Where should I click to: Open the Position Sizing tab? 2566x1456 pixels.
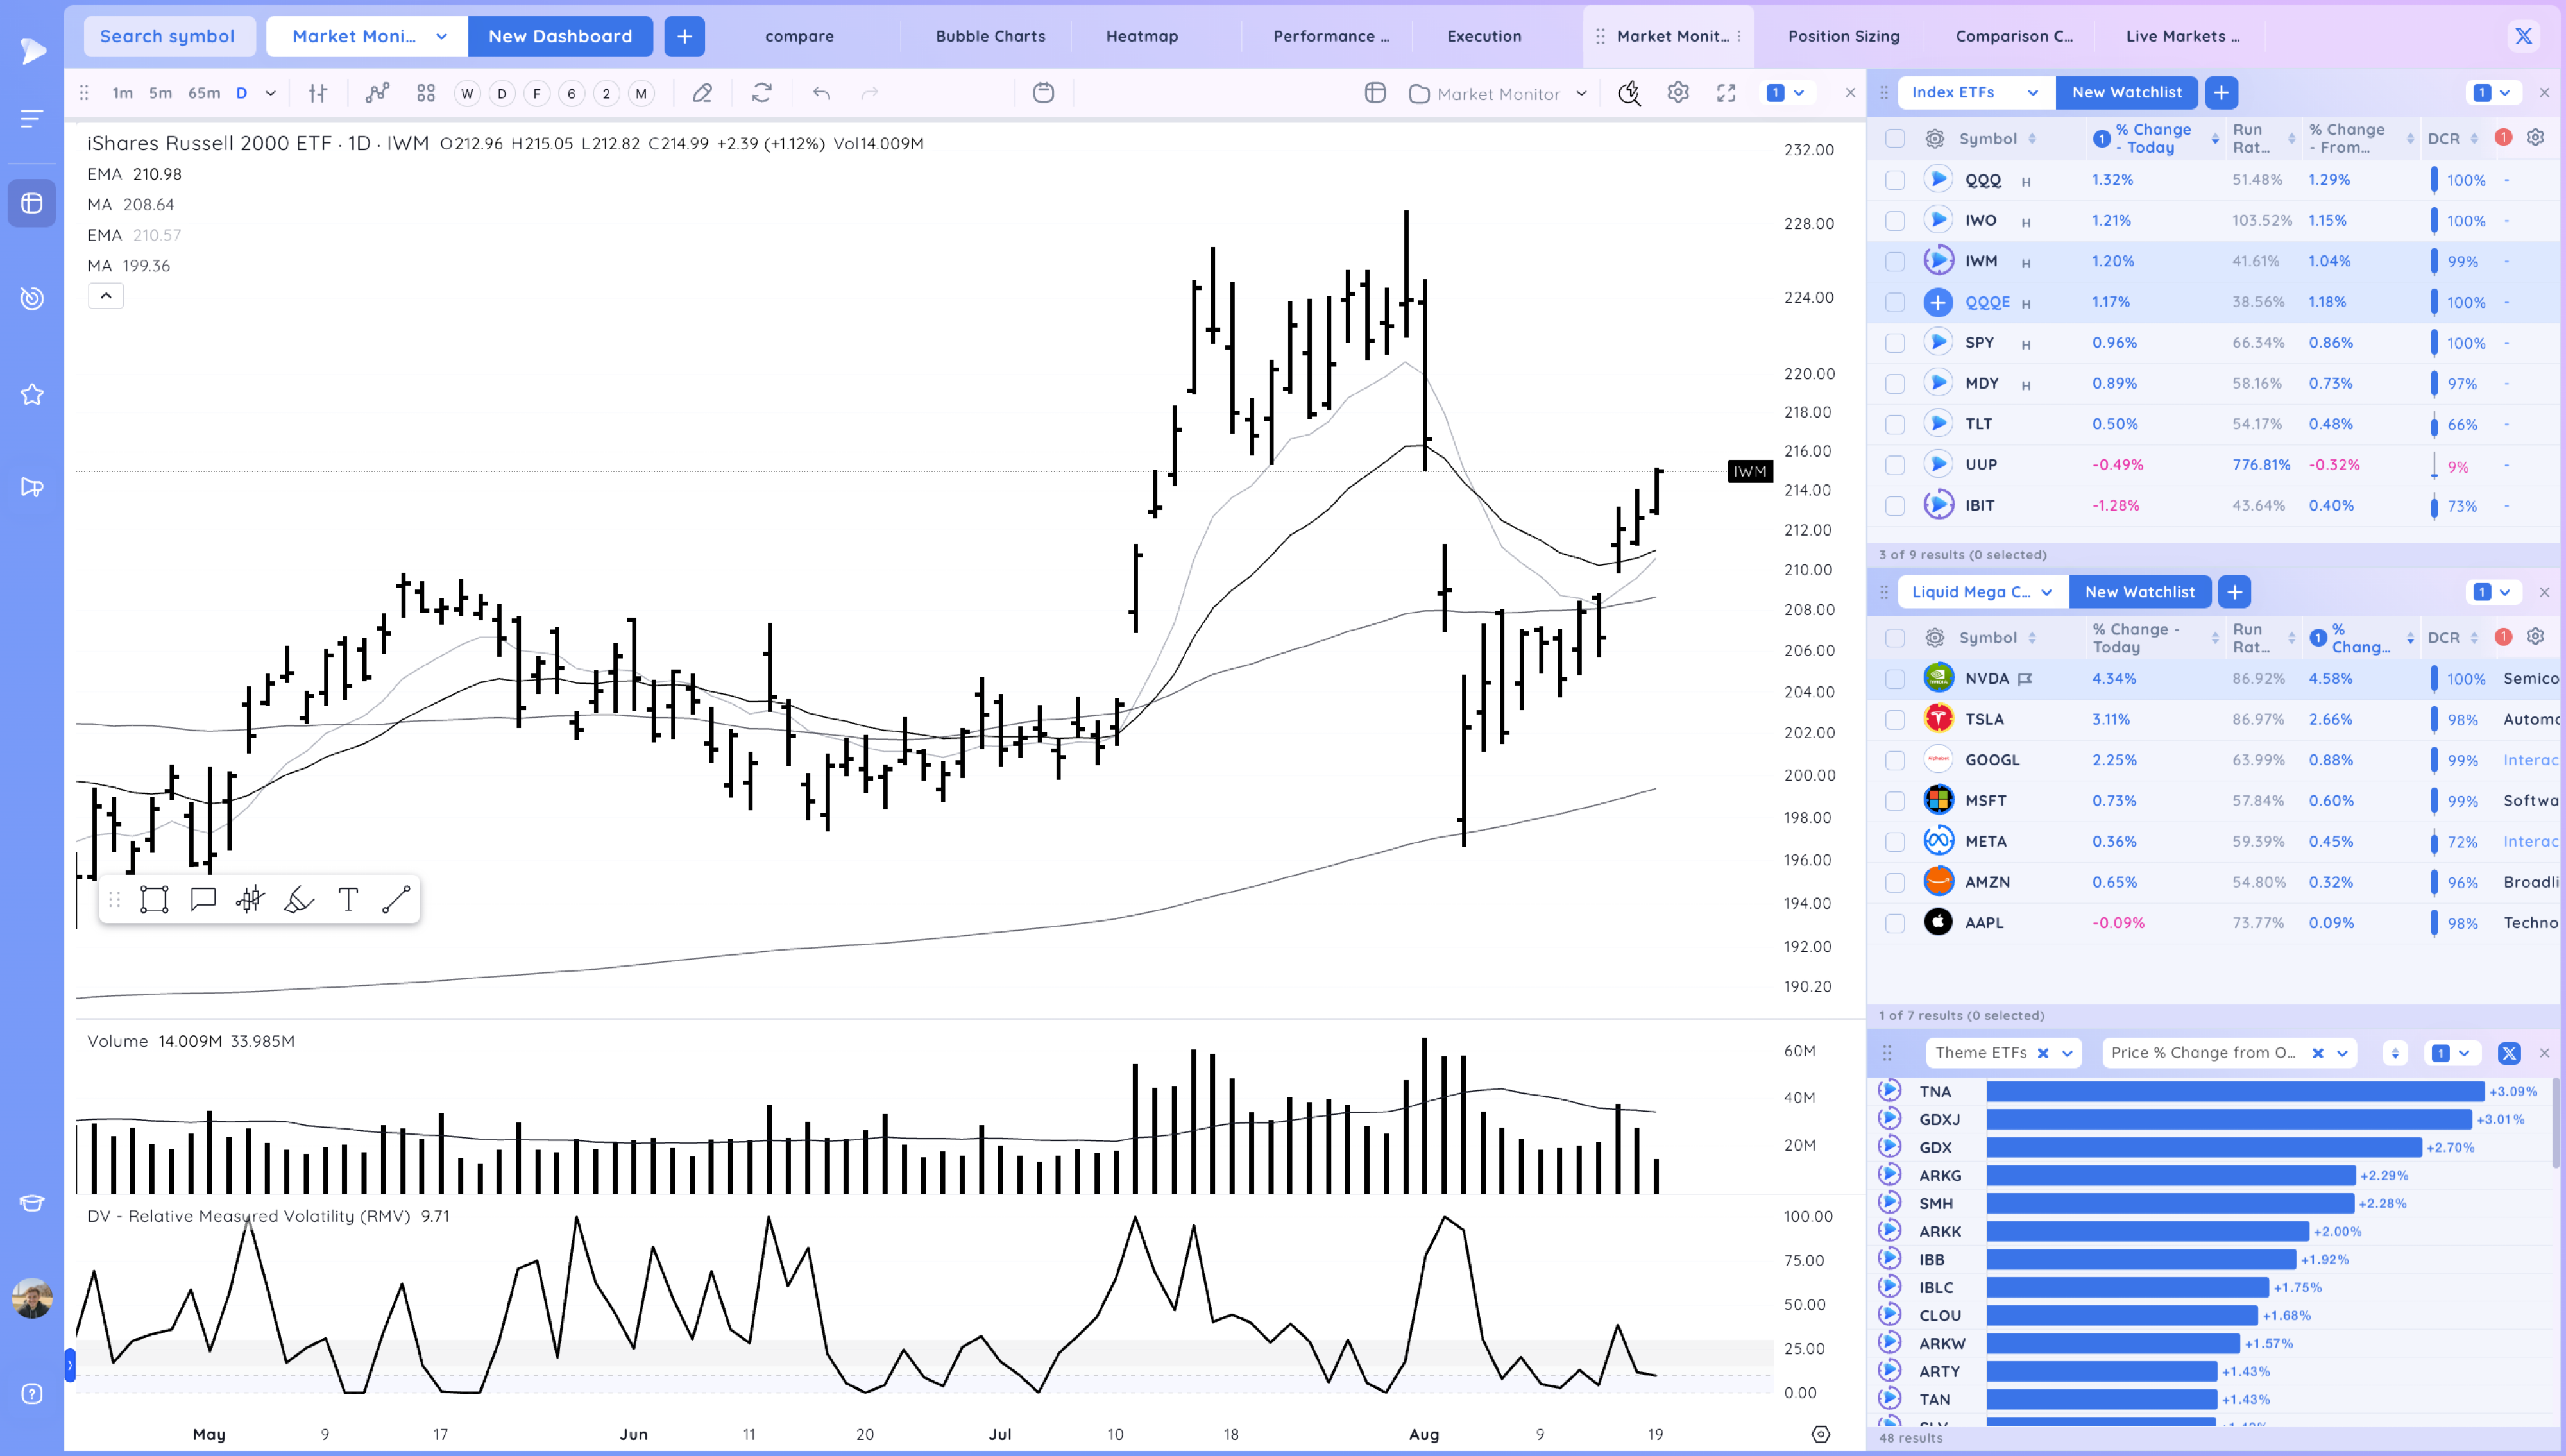point(1843,36)
